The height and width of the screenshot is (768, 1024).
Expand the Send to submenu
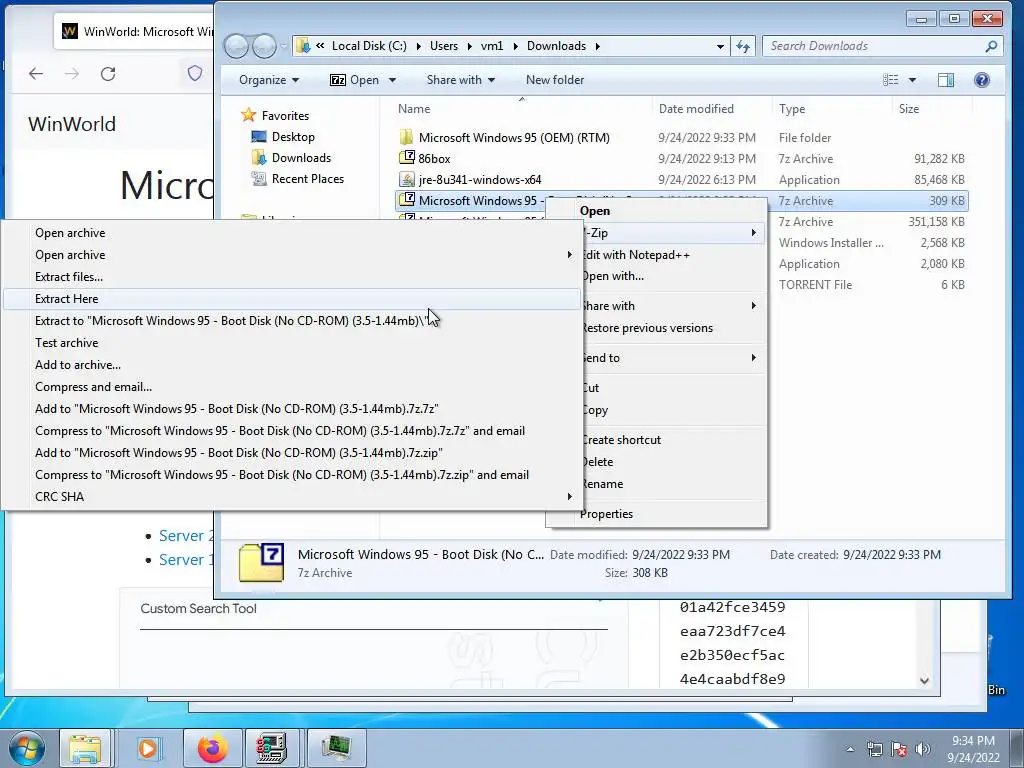click(x=673, y=358)
